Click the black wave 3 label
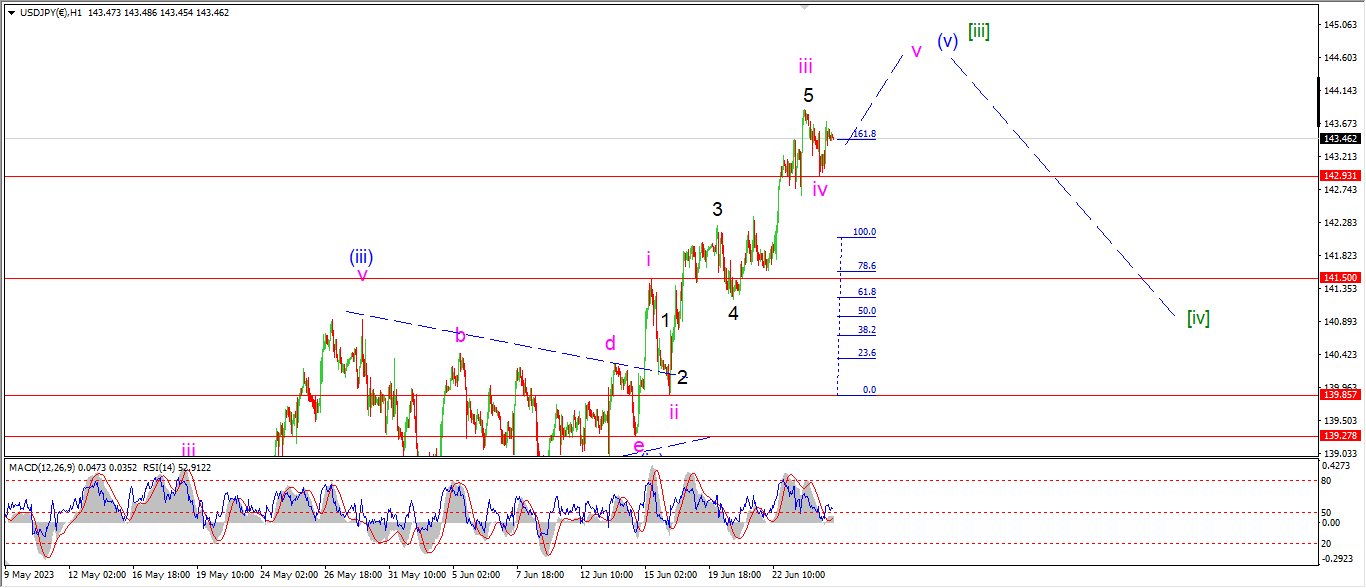1366x588 pixels. tap(717, 209)
